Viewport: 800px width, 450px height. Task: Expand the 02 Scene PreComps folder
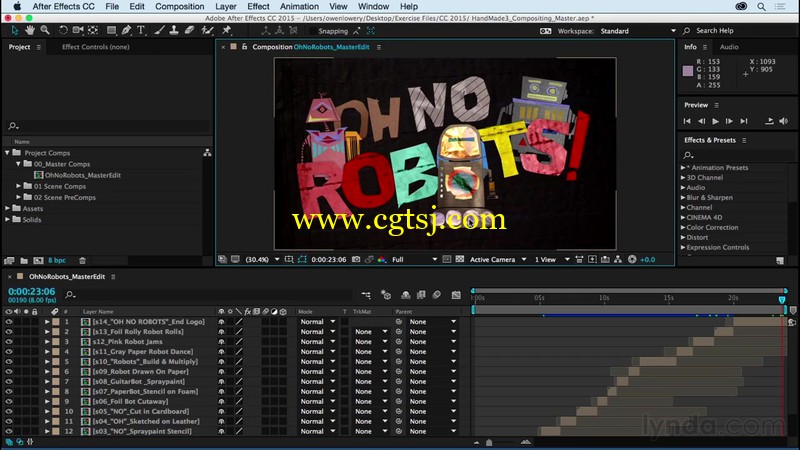(18, 197)
